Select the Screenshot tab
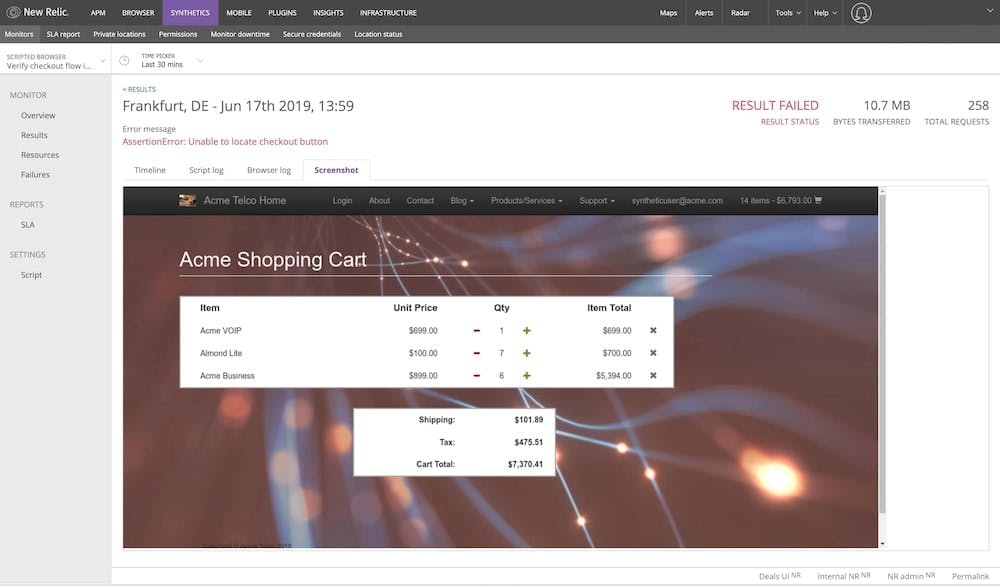The image size is (1000, 586). click(x=336, y=170)
